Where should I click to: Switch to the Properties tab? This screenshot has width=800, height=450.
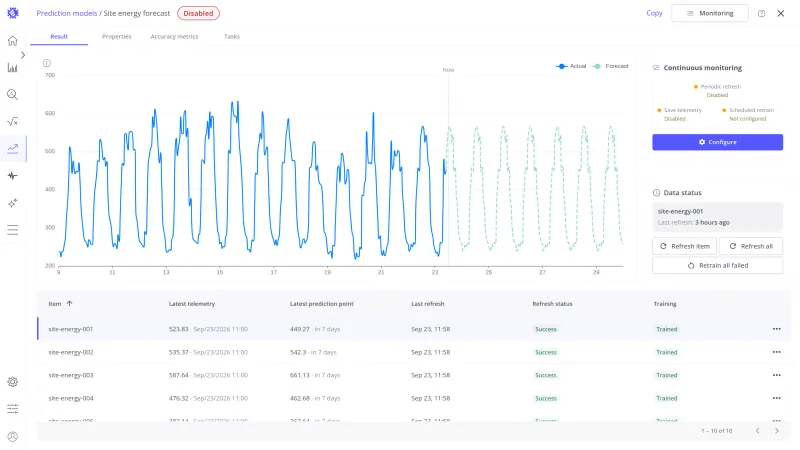click(x=116, y=36)
